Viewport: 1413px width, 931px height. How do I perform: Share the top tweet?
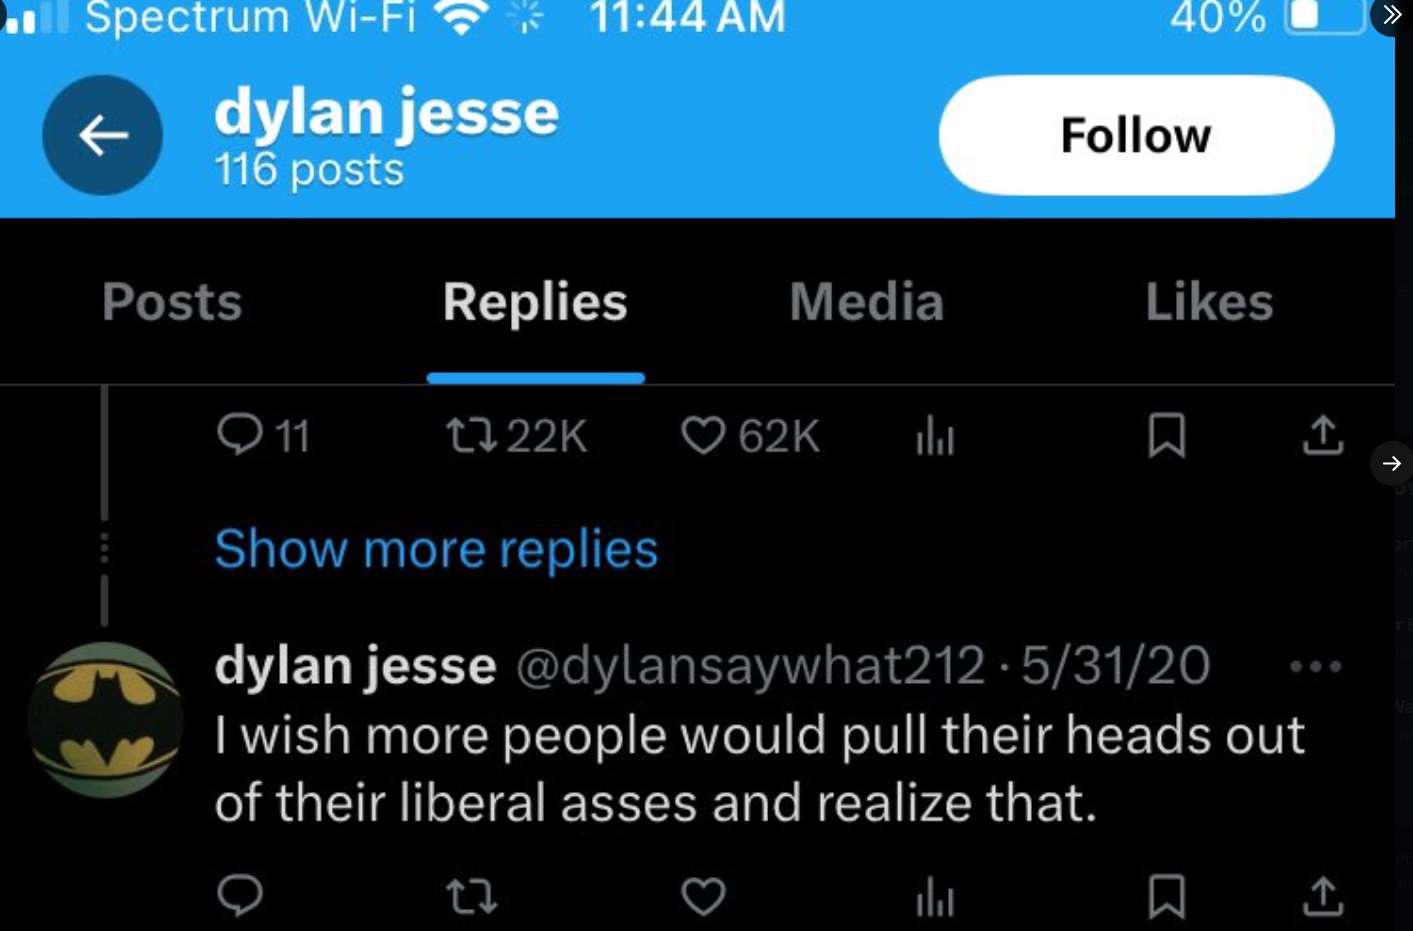[x=1322, y=436]
